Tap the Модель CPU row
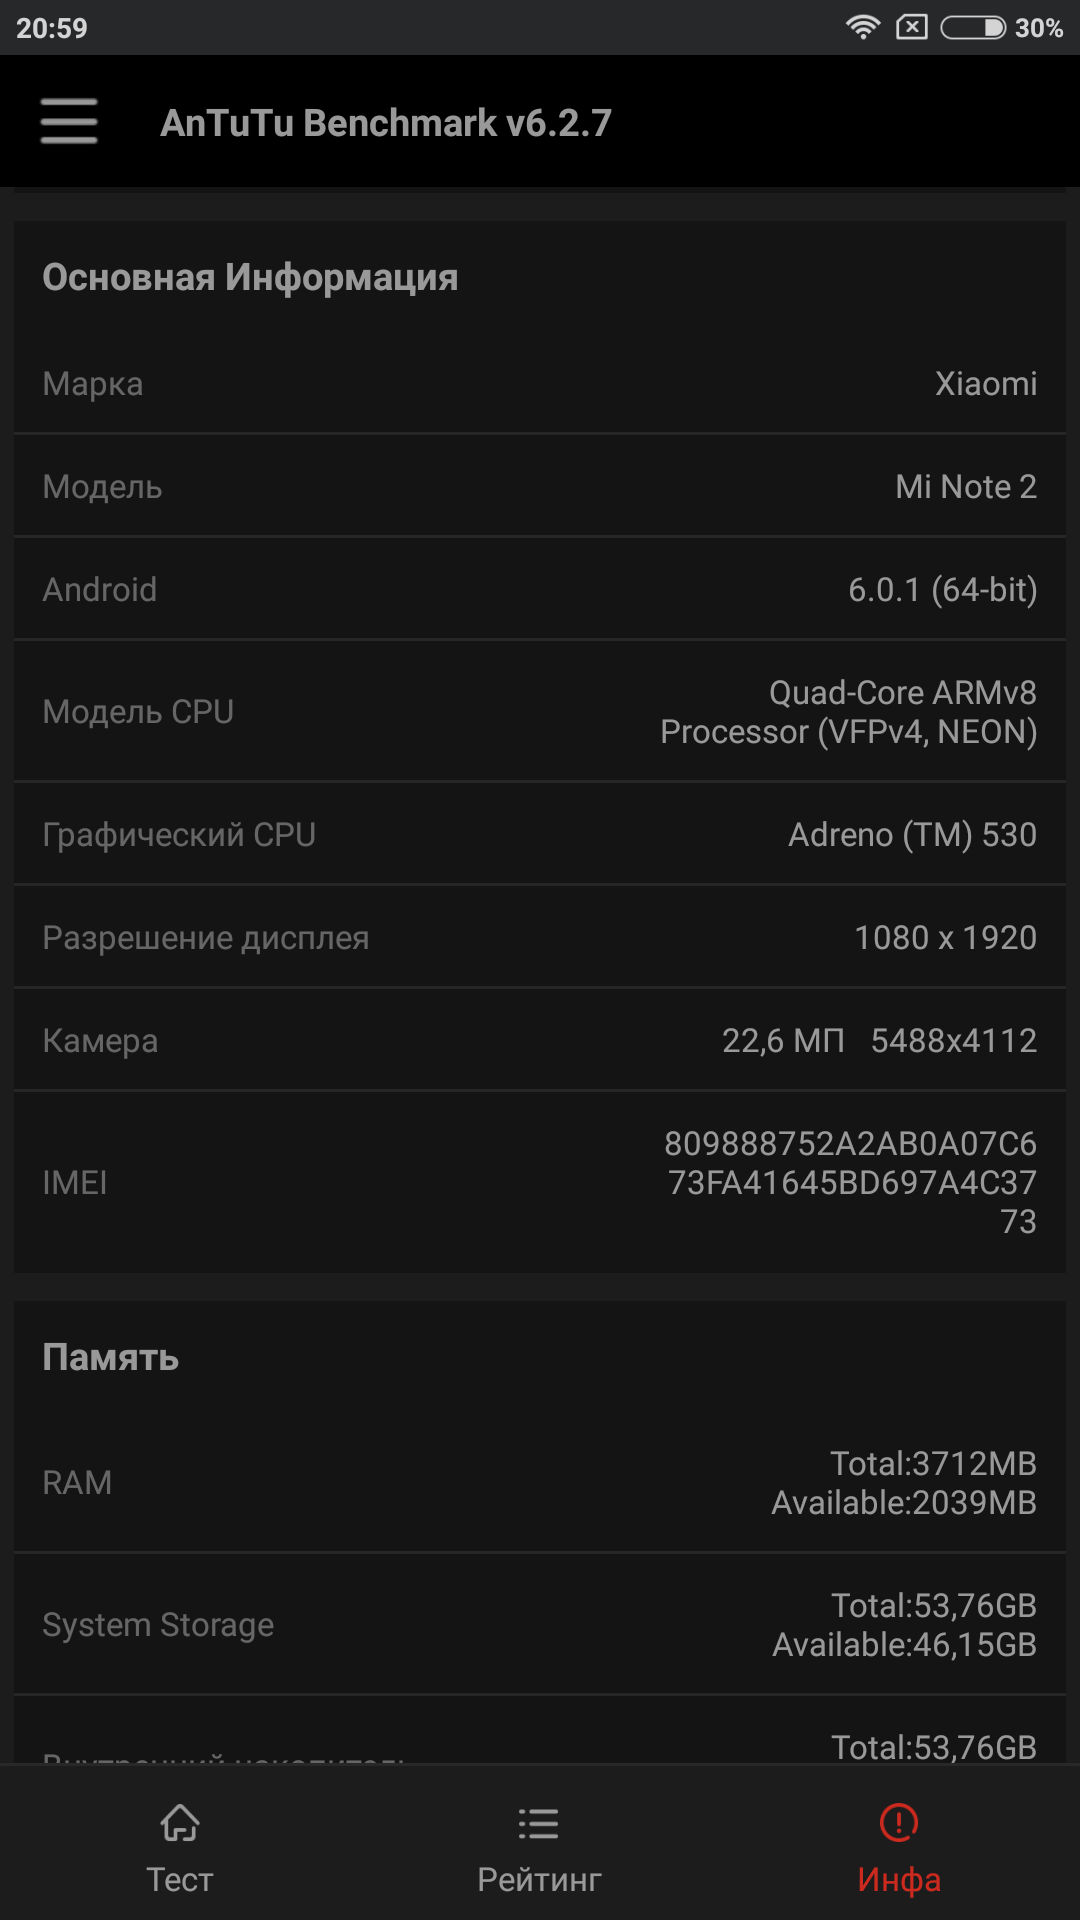 click(x=540, y=712)
